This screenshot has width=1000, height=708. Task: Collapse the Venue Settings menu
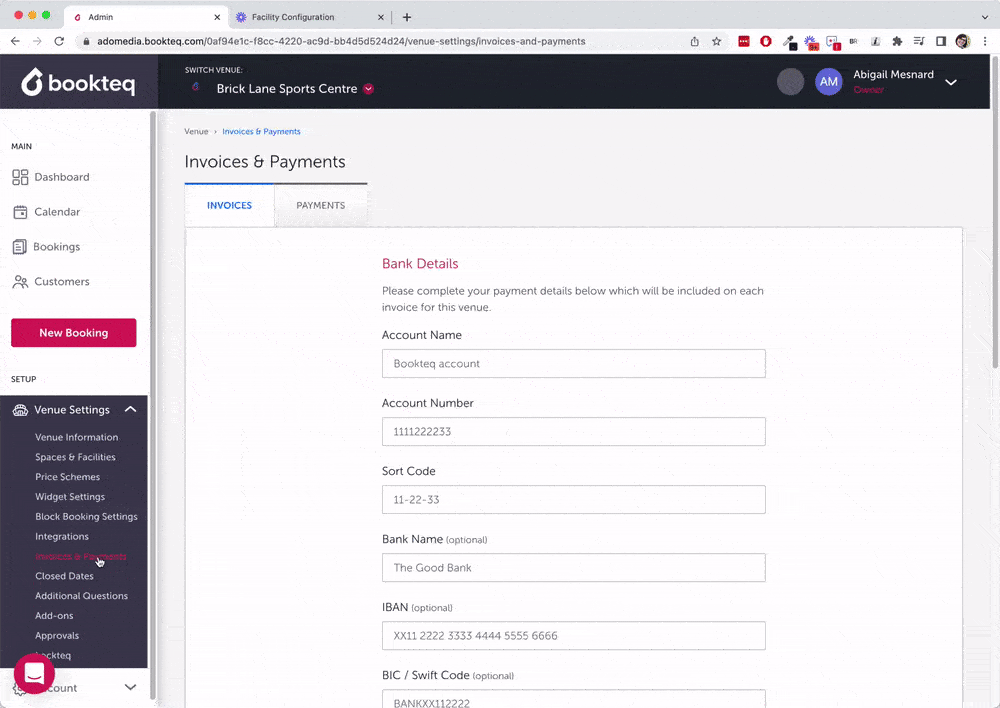coord(130,409)
